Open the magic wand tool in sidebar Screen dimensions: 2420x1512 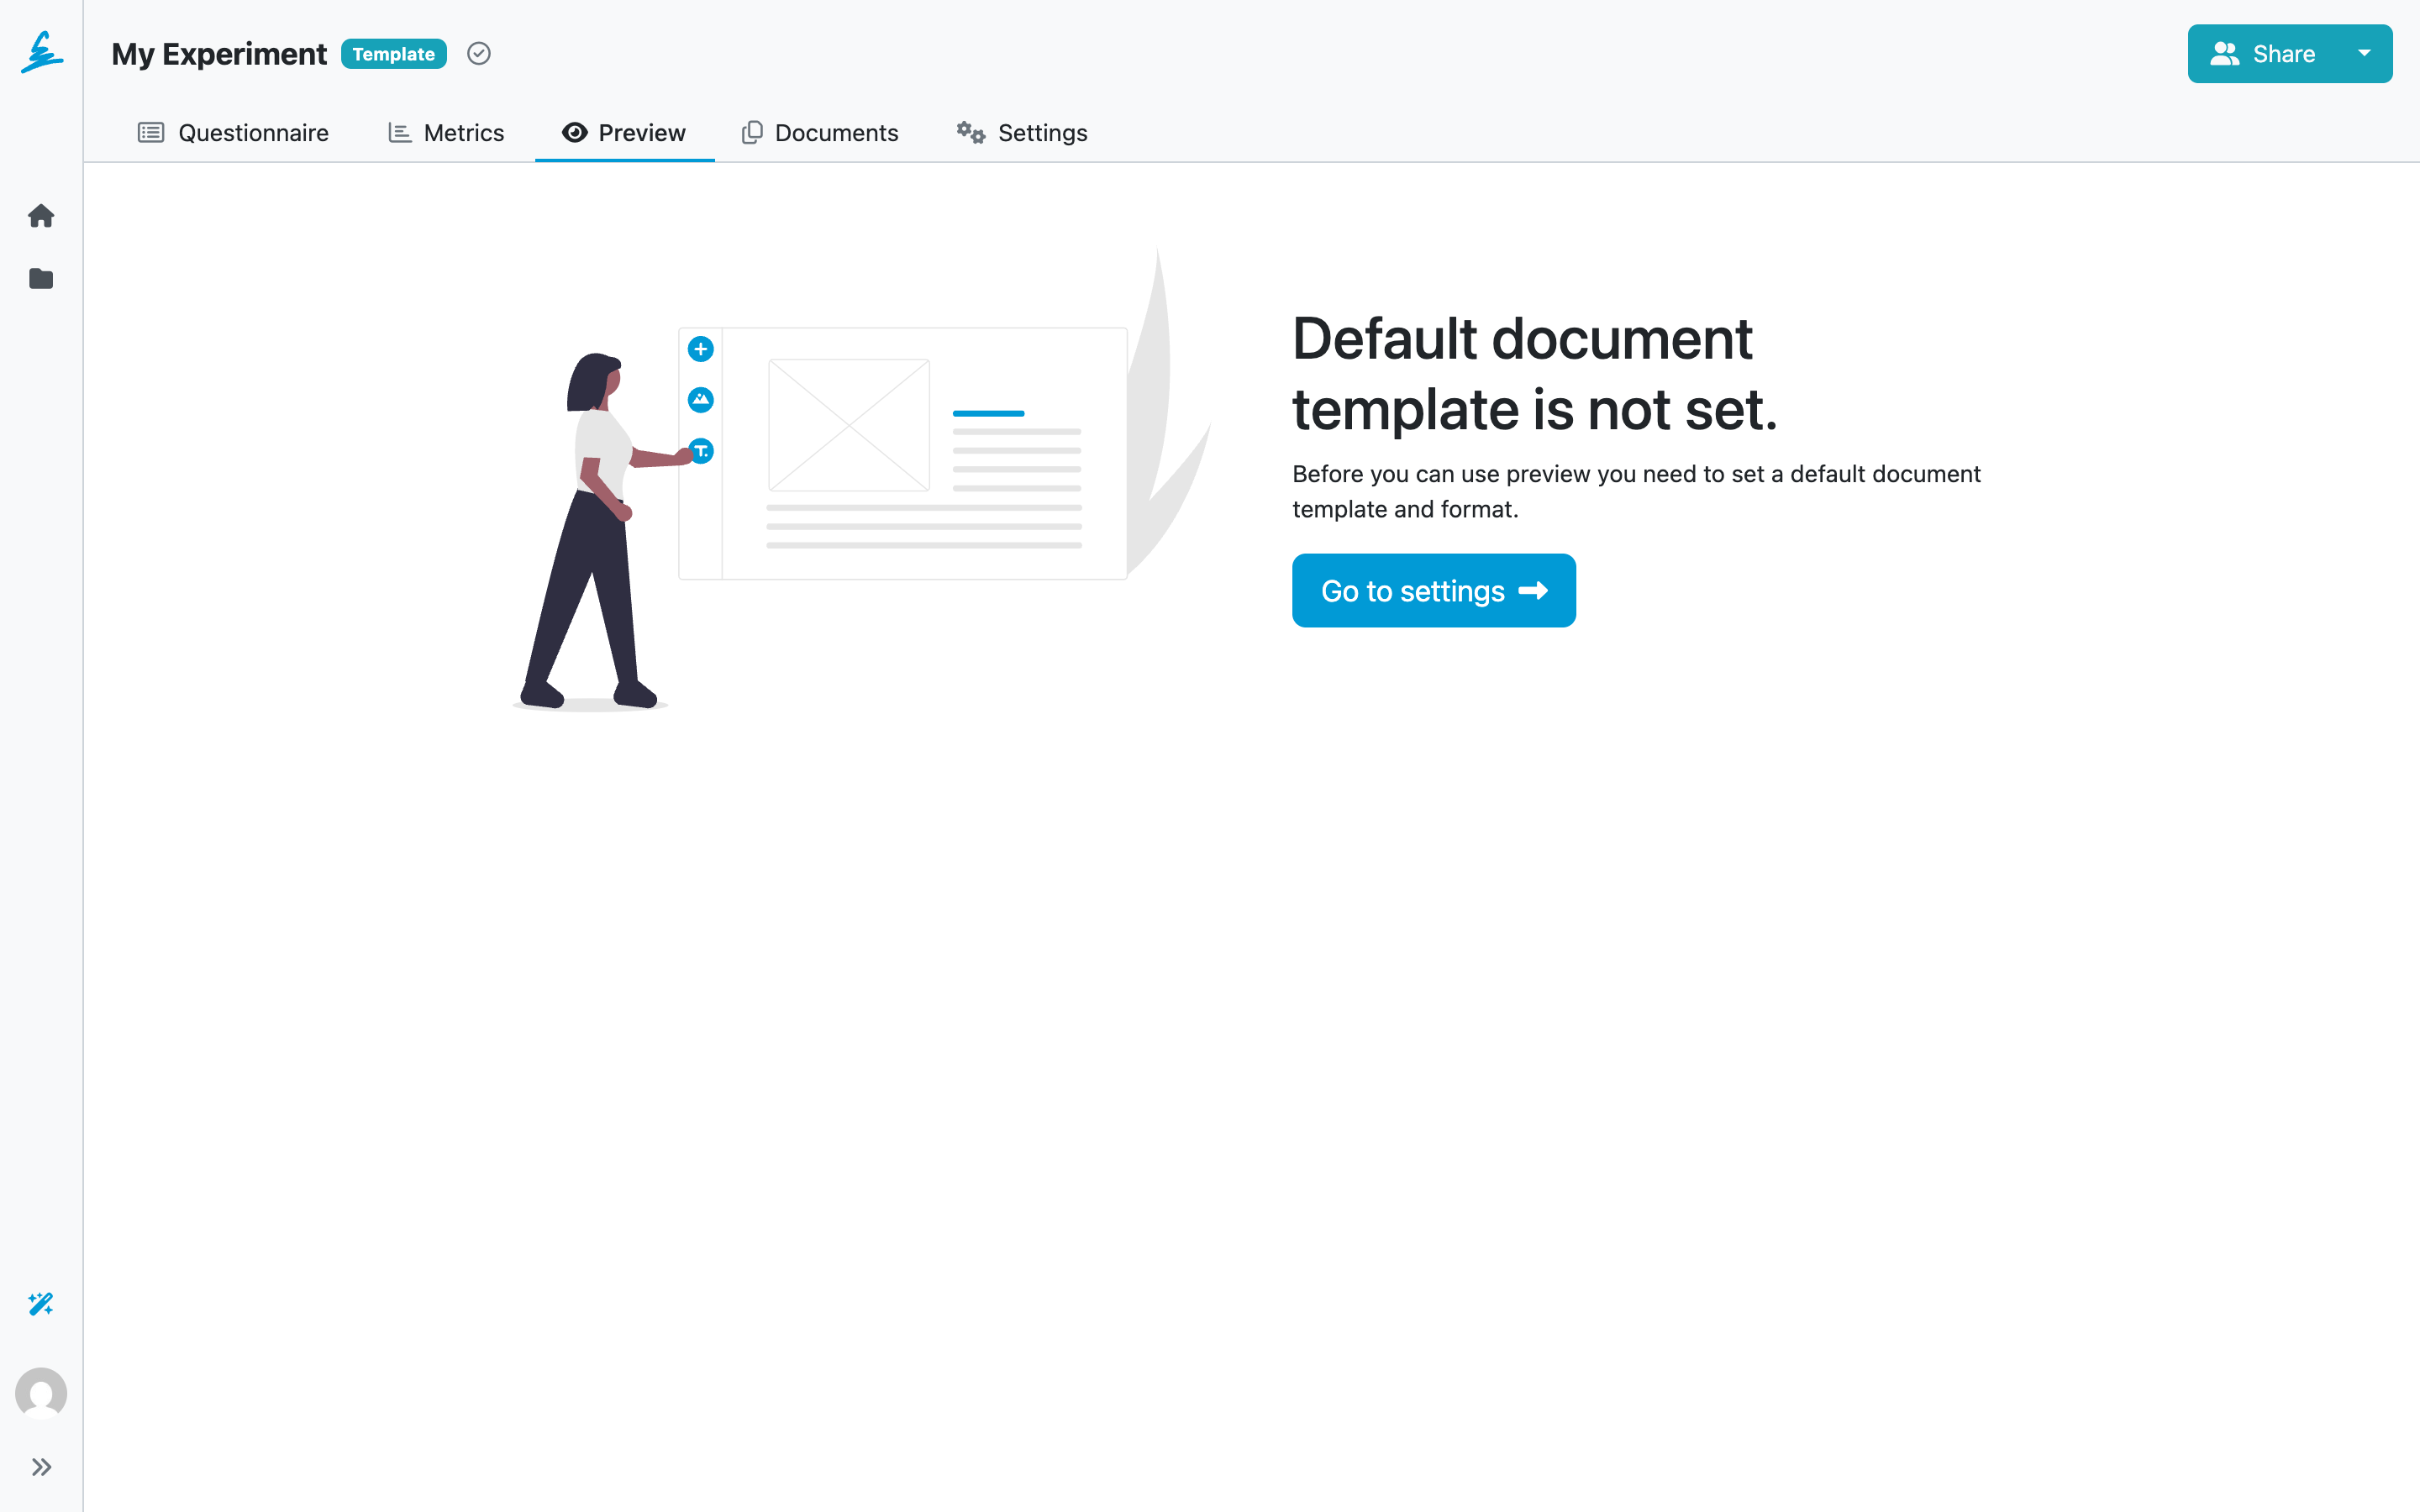(41, 1303)
